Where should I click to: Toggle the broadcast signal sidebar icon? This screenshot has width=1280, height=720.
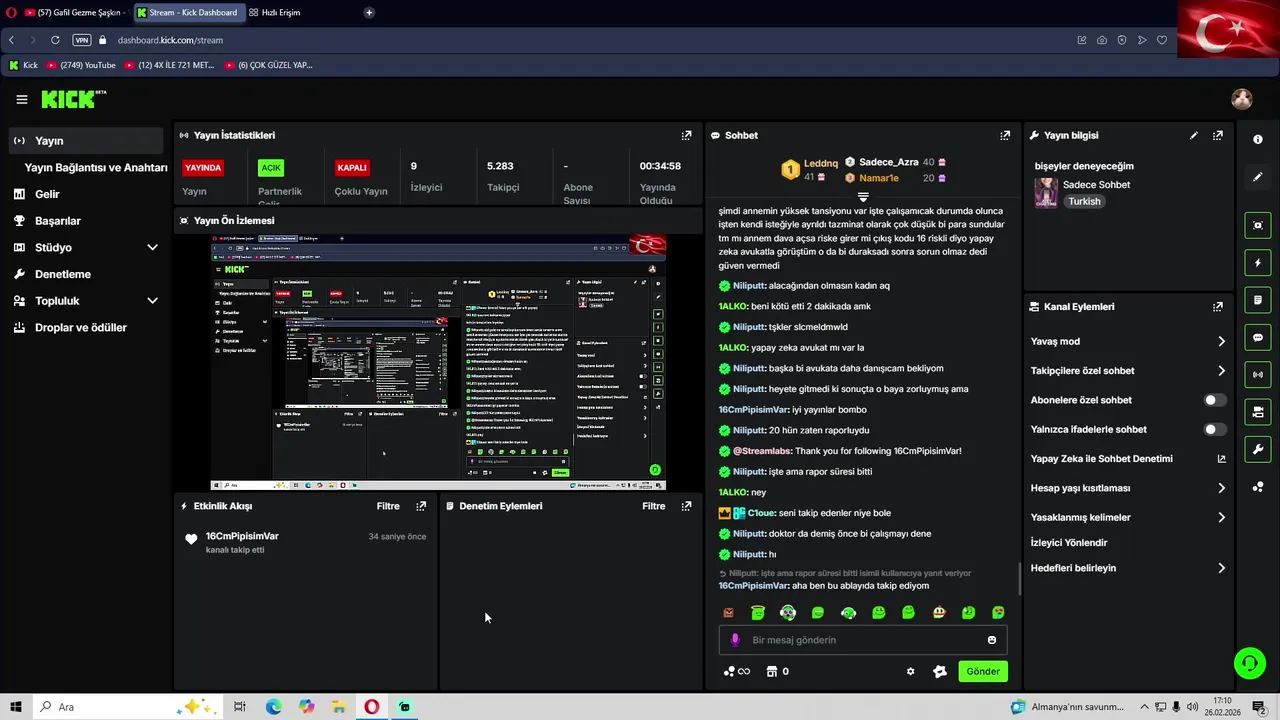1258,375
